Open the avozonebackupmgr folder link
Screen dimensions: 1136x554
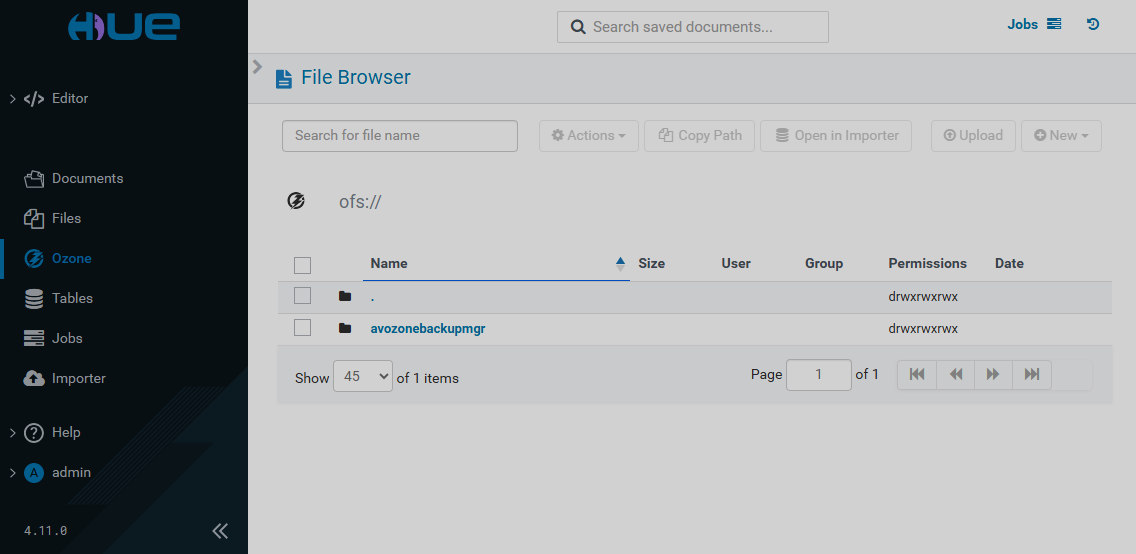427,328
